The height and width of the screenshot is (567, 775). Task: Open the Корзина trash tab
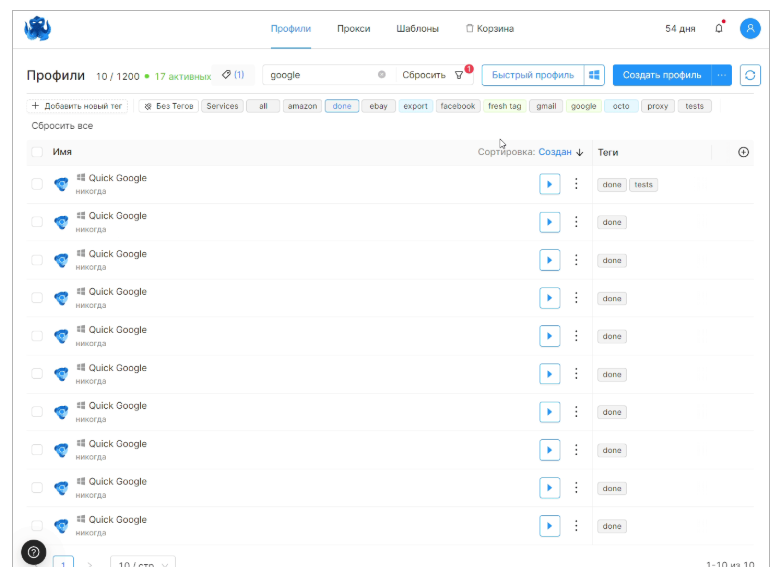[490, 29]
